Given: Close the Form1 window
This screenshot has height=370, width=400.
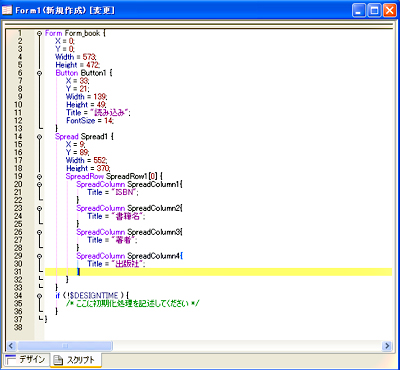Looking at the screenshot, I should 389,11.
